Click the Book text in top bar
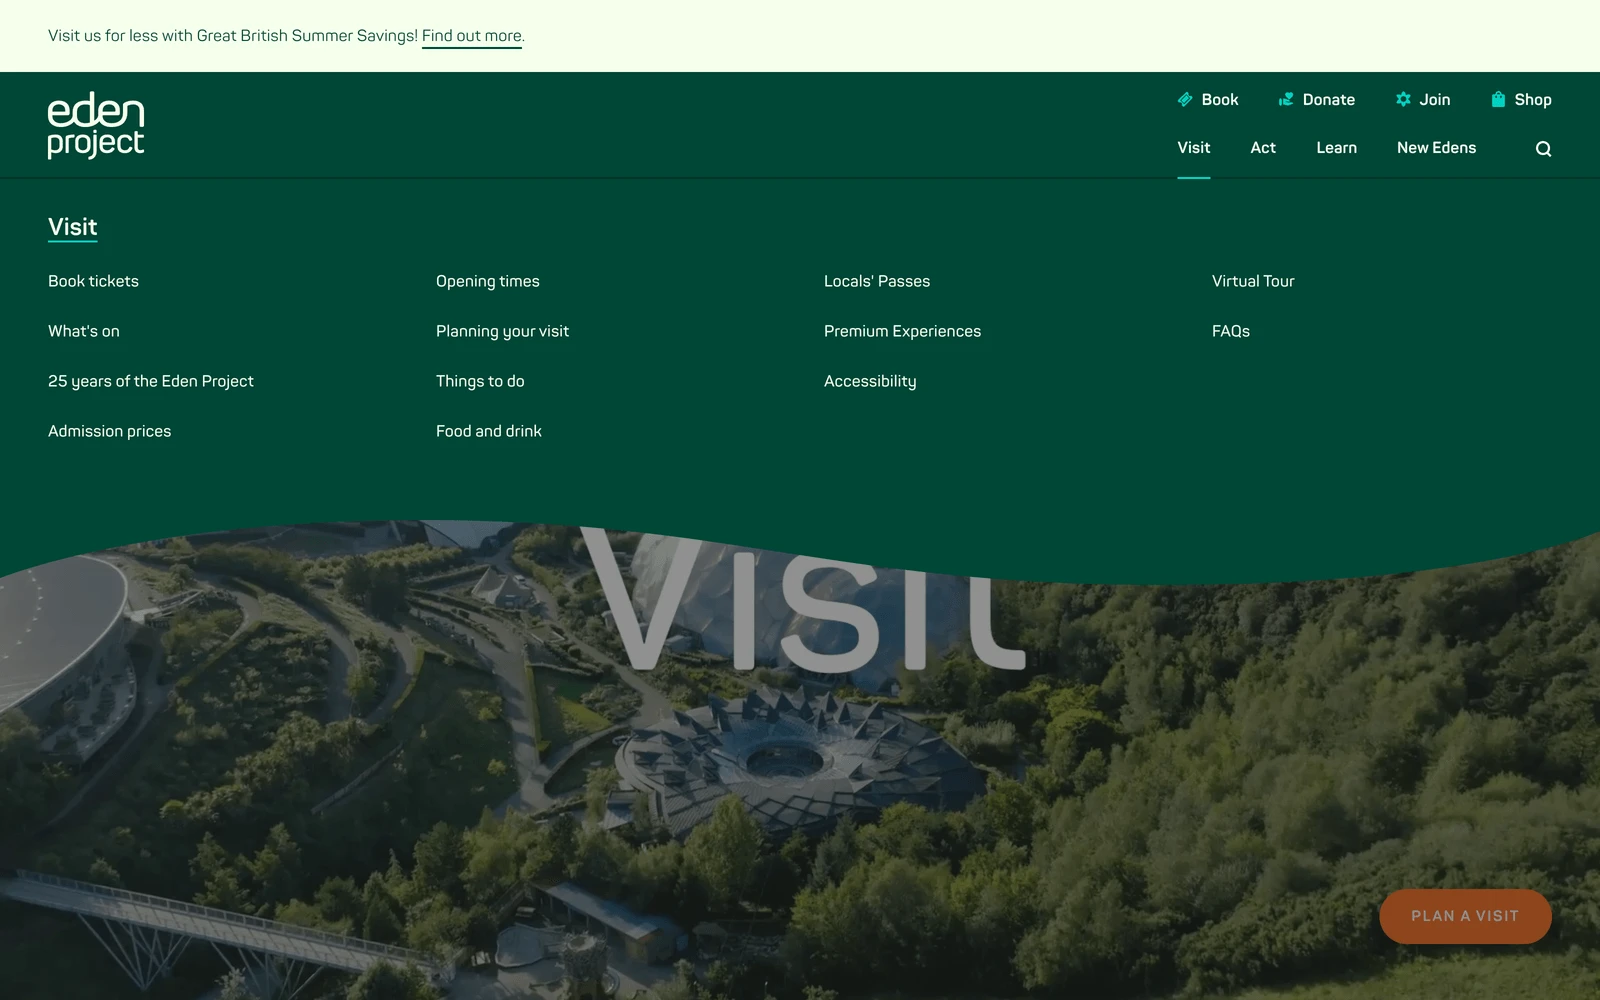Image resolution: width=1600 pixels, height=1000 pixels. point(1220,100)
